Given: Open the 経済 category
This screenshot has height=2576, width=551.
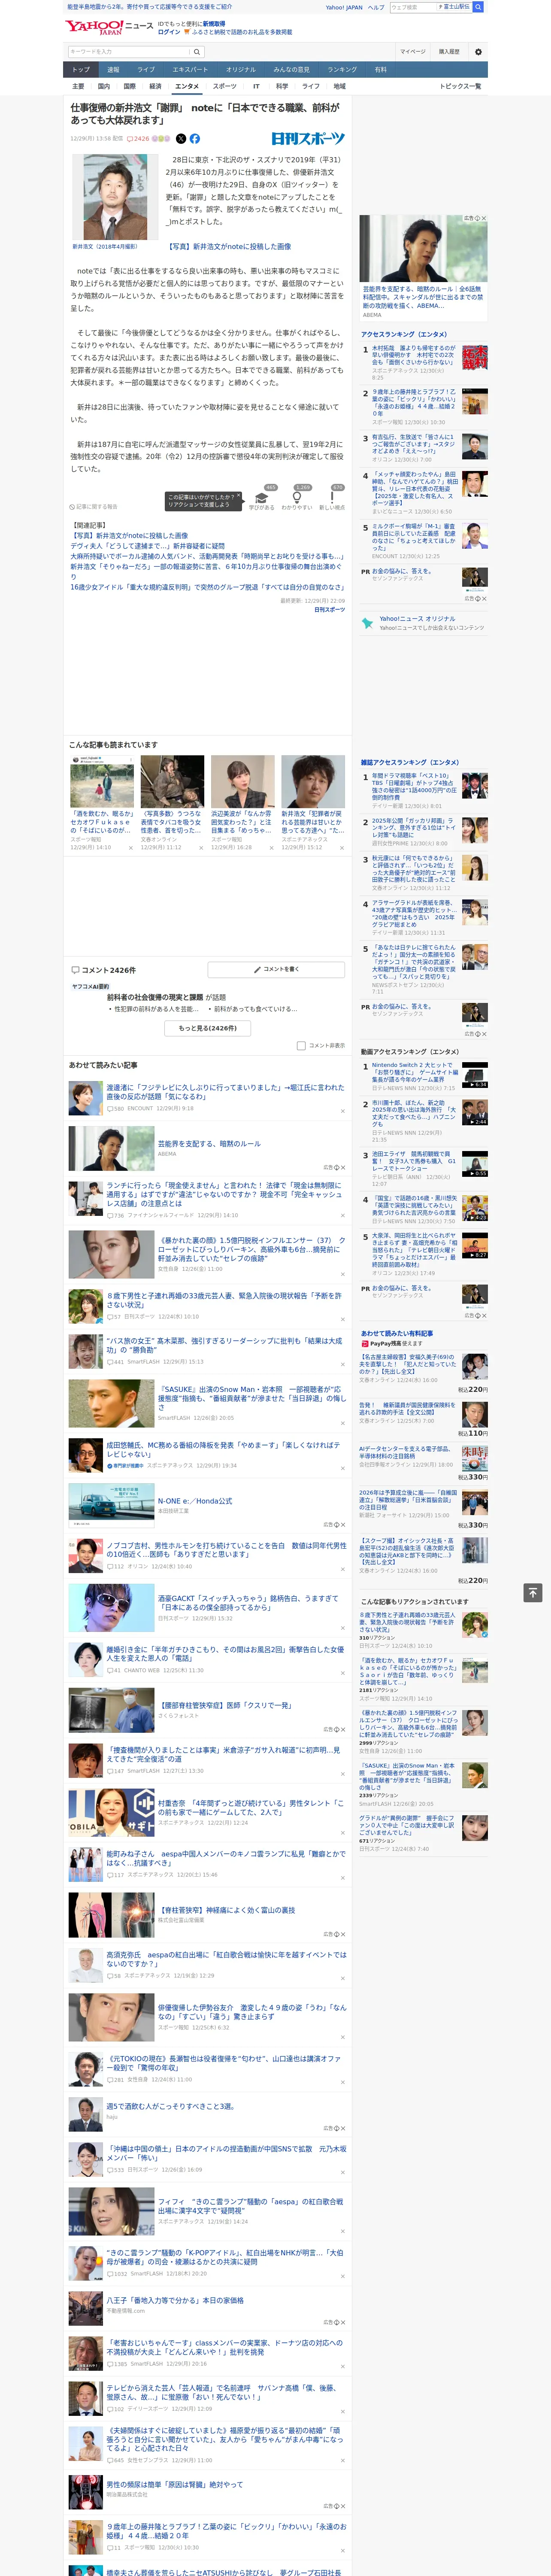Looking at the screenshot, I should click(155, 86).
